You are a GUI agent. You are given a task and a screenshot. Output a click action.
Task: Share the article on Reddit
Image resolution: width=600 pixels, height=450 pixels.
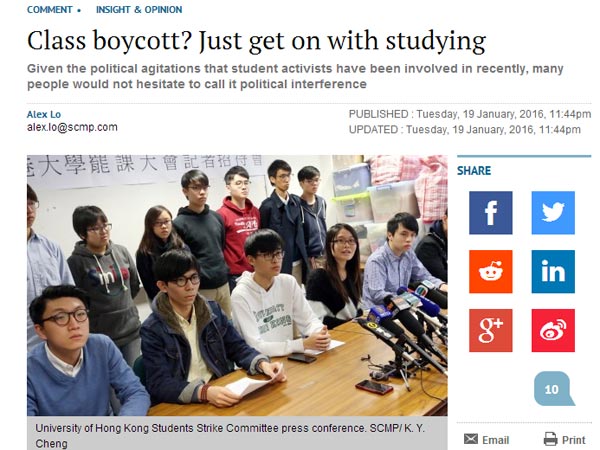pyautogui.click(x=491, y=272)
